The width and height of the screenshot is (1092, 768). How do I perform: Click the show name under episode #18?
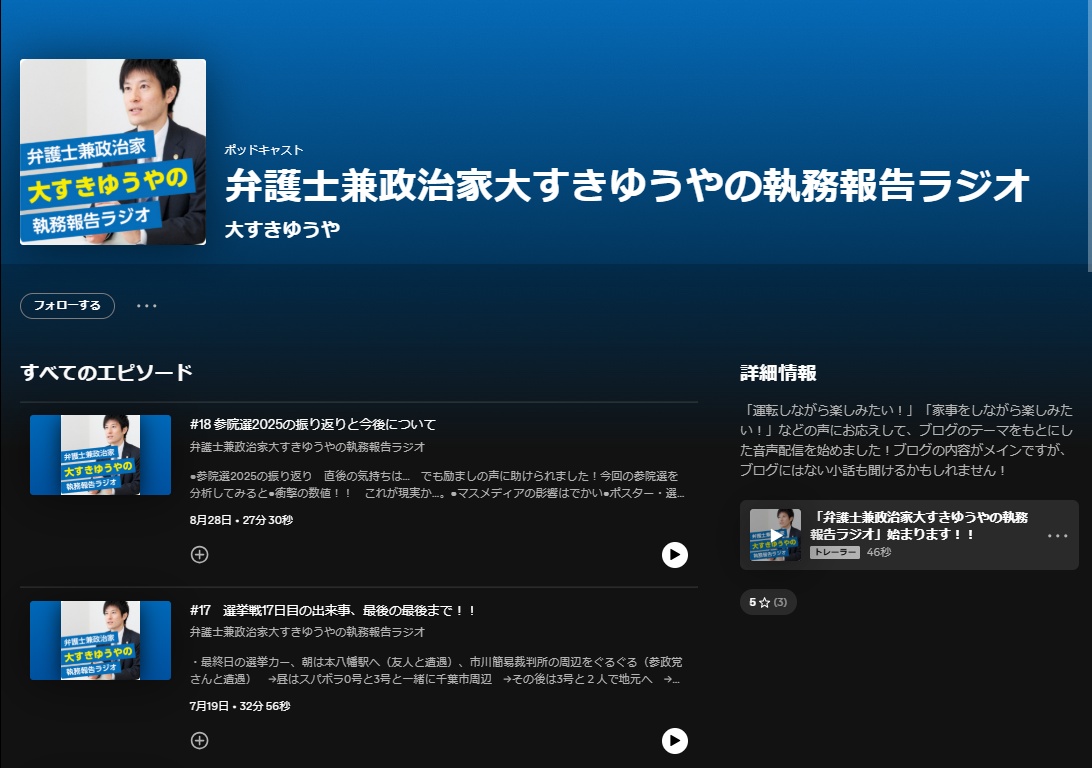click(x=307, y=447)
